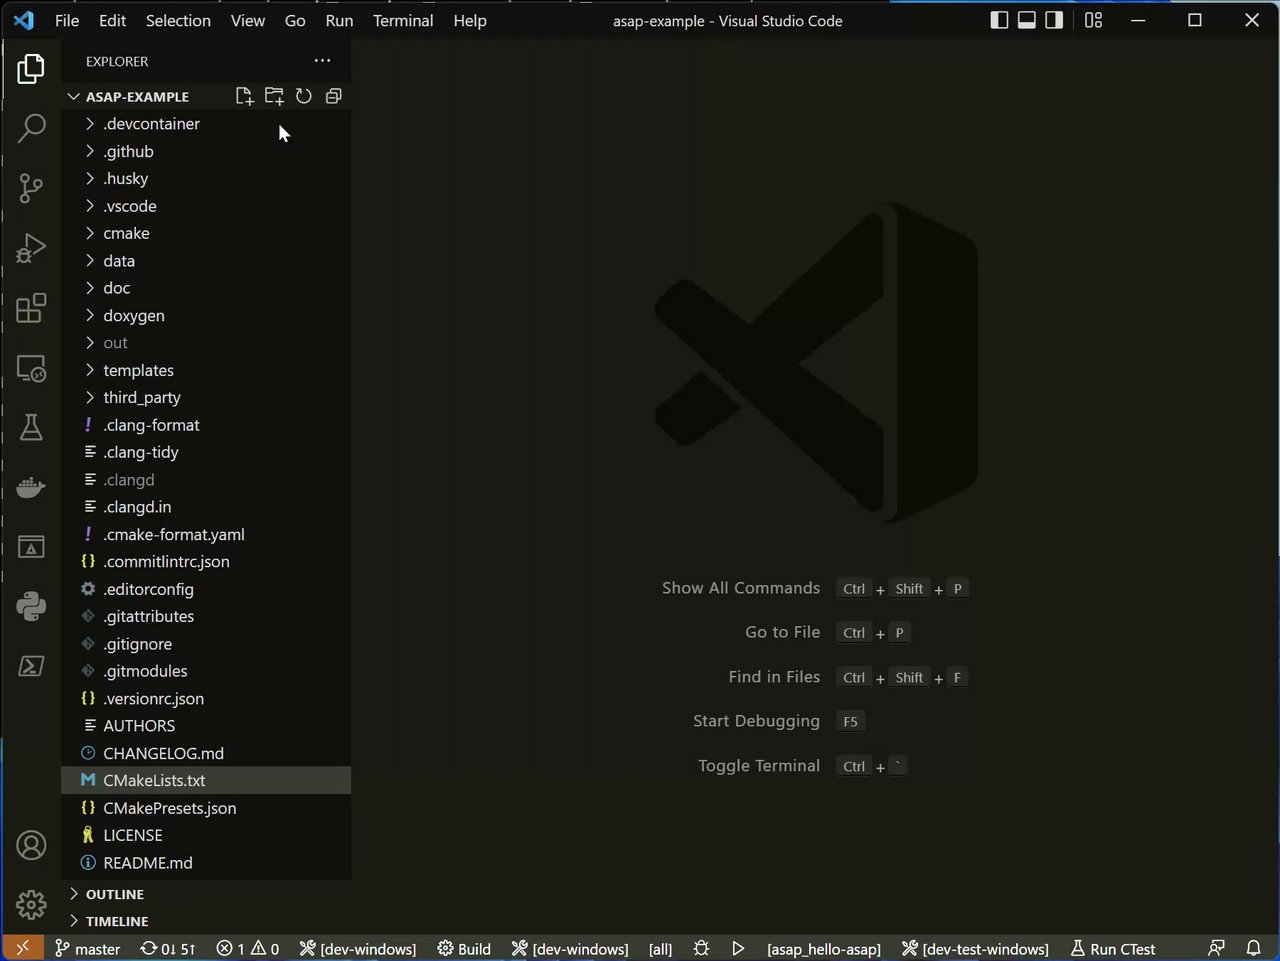Open the .gitignore file

(x=206, y=644)
